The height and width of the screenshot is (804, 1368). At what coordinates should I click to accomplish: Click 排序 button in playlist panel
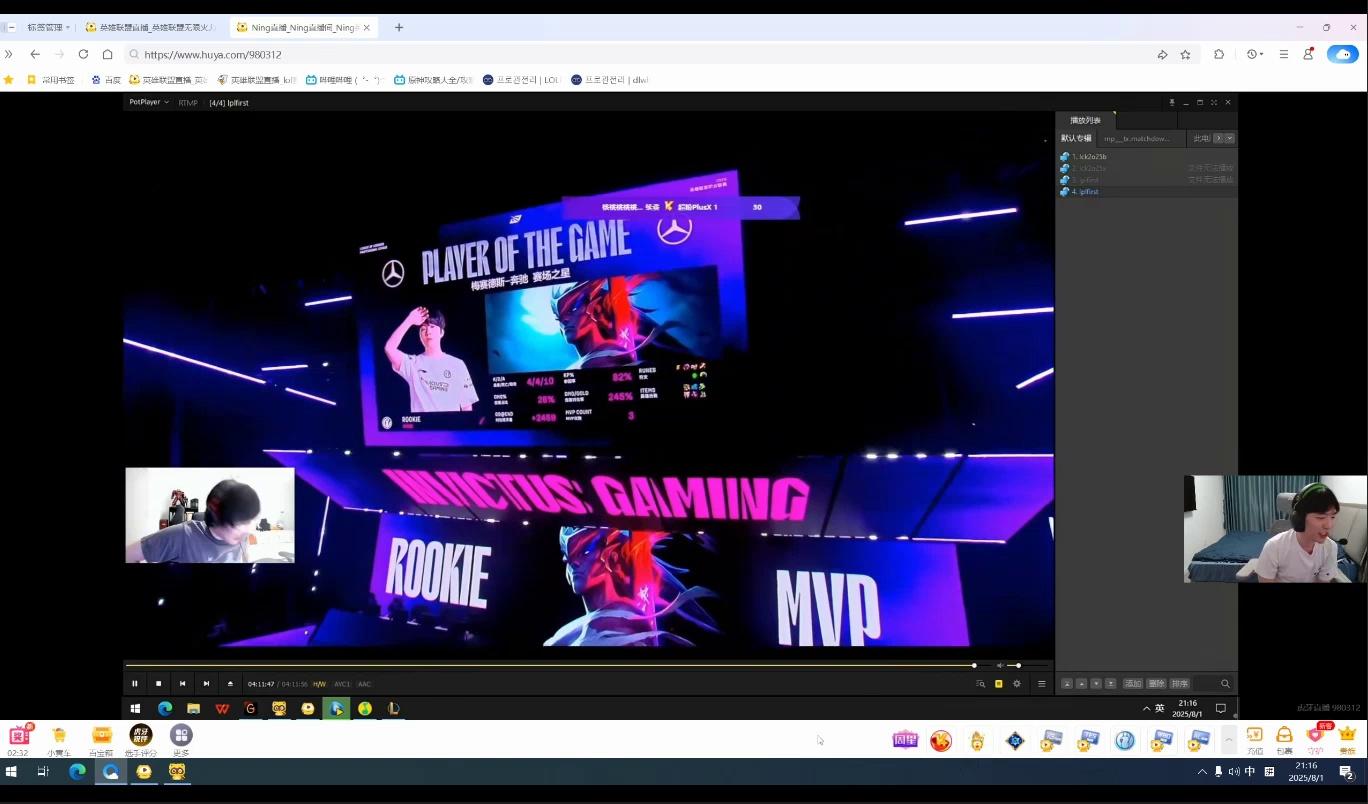[x=1180, y=684]
